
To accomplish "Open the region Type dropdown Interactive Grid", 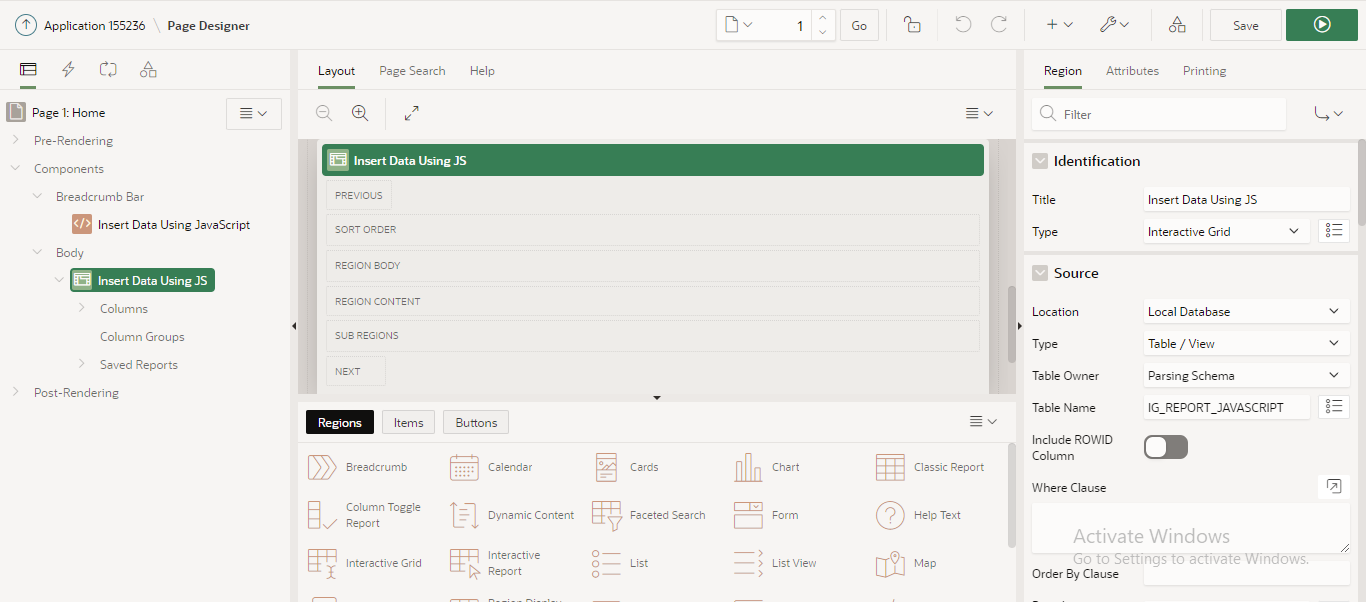I will click(1226, 231).
